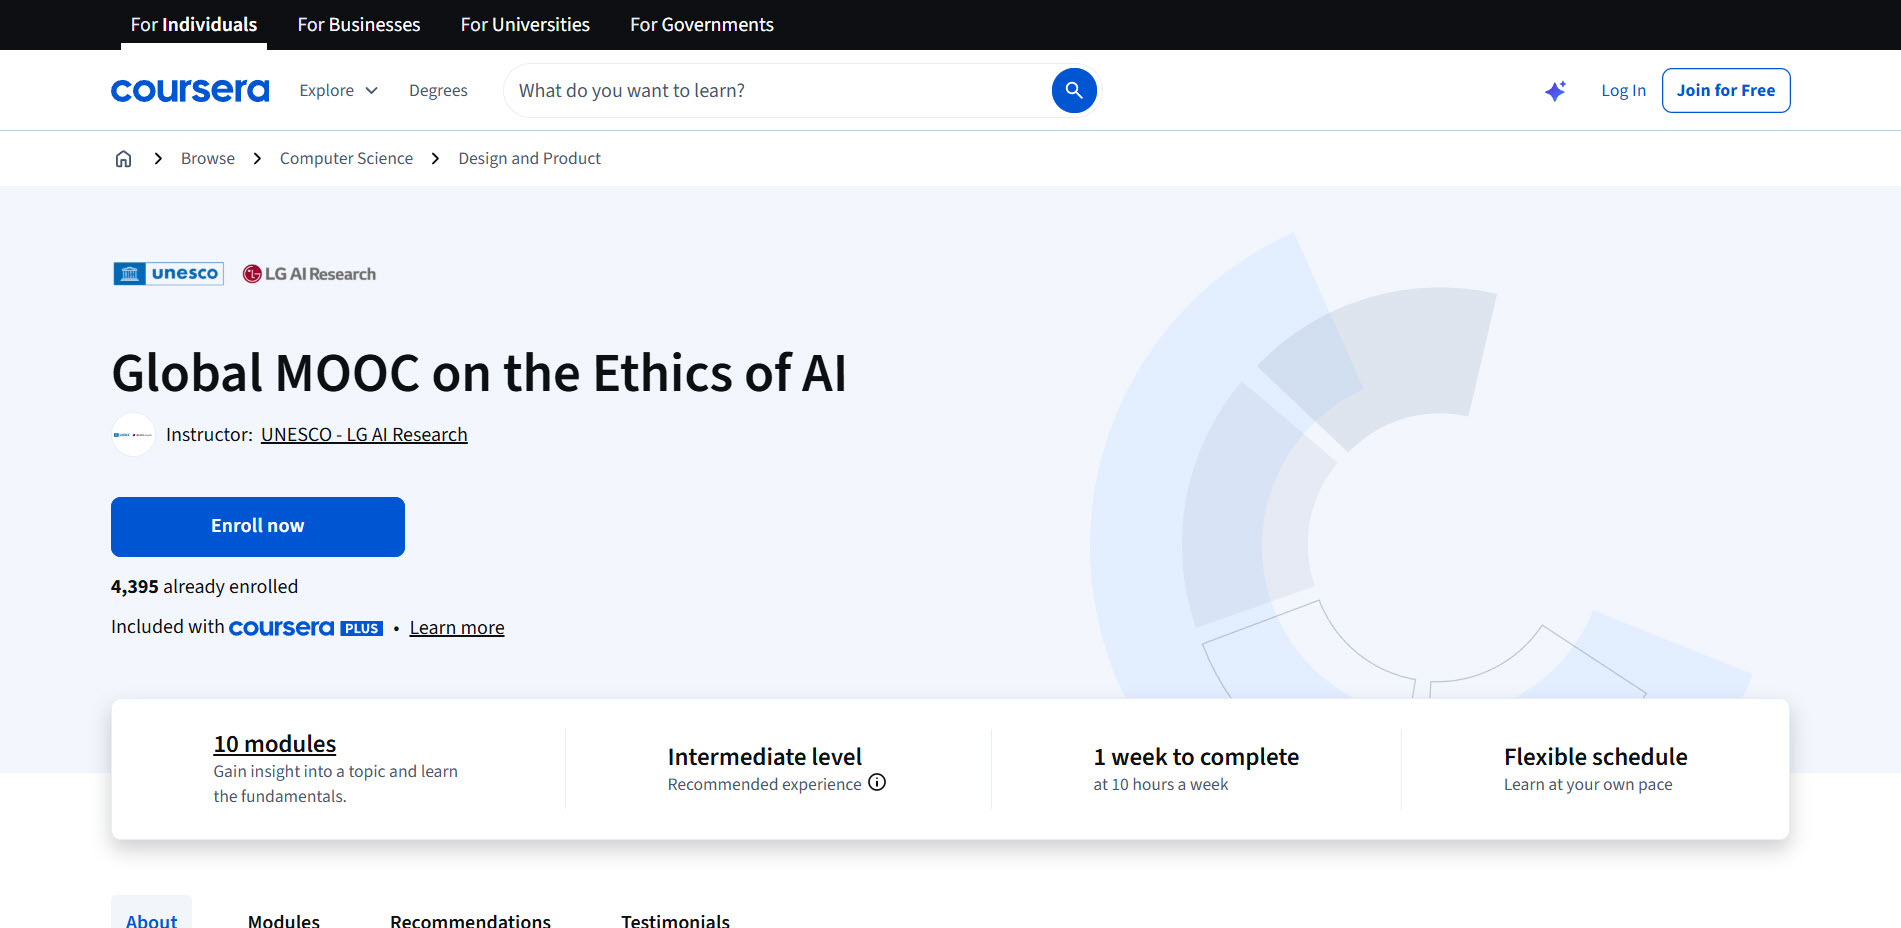Open the Design and Product breadcrumb
1901x928 pixels.
coord(530,159)
